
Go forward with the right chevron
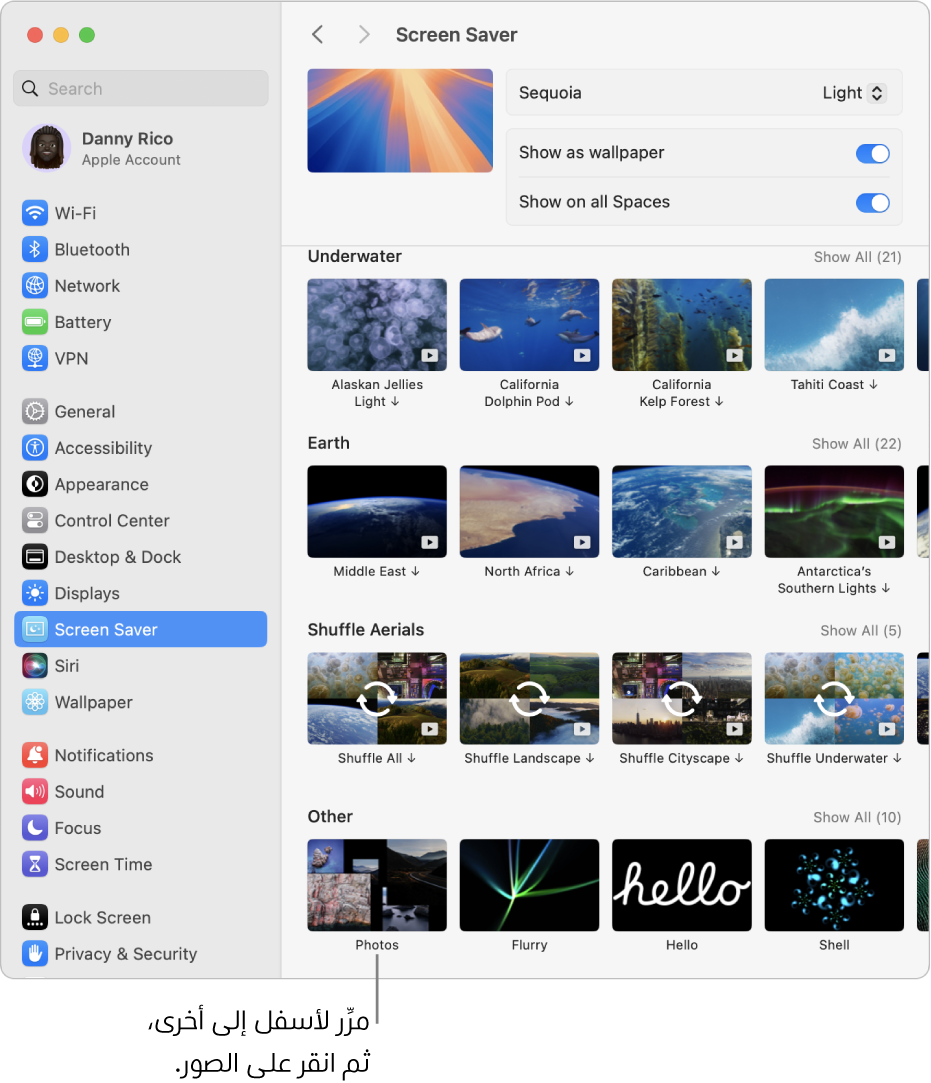(364, 35)
